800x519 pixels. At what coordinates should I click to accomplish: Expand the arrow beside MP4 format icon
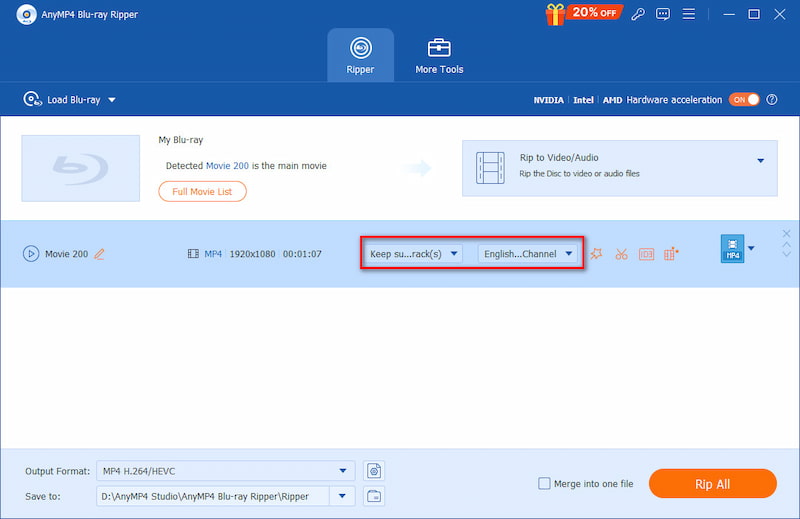pyautogui.click(x=751, y=249)
